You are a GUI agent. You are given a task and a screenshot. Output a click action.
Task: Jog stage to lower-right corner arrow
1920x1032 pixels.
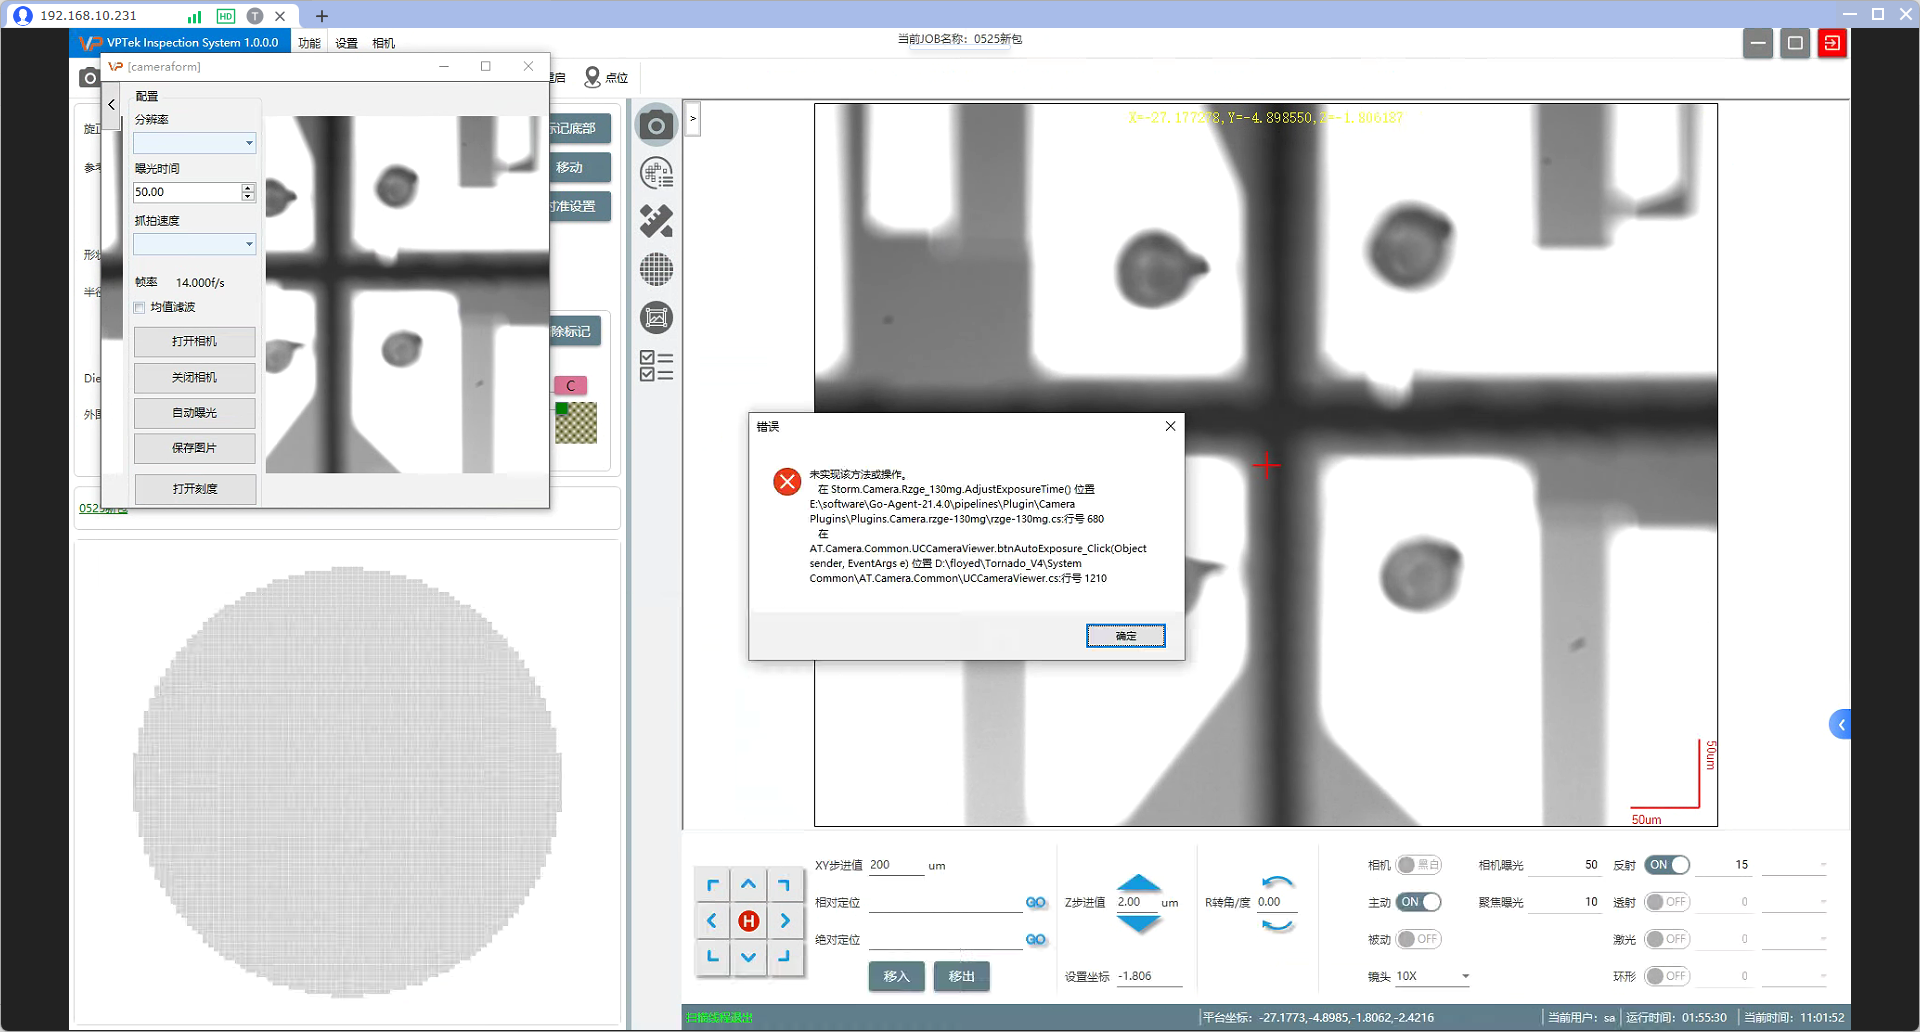coord(785,957)
